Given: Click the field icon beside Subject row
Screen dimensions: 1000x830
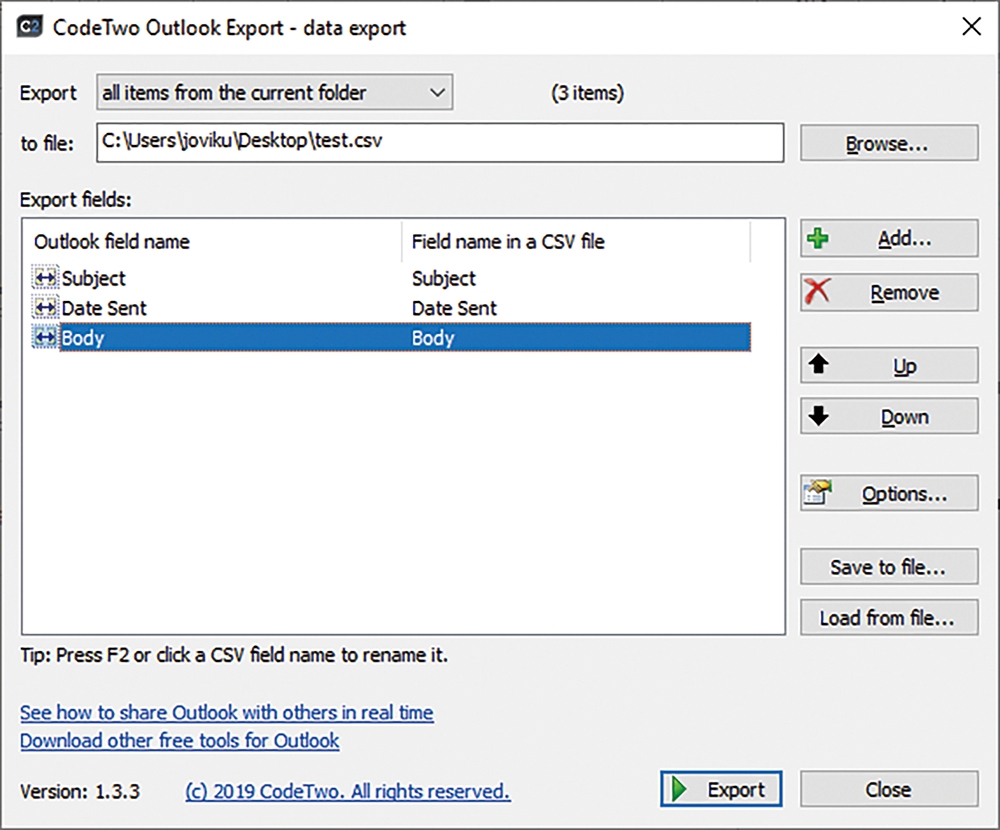Looking at the screenshot, I should point(45,278).
